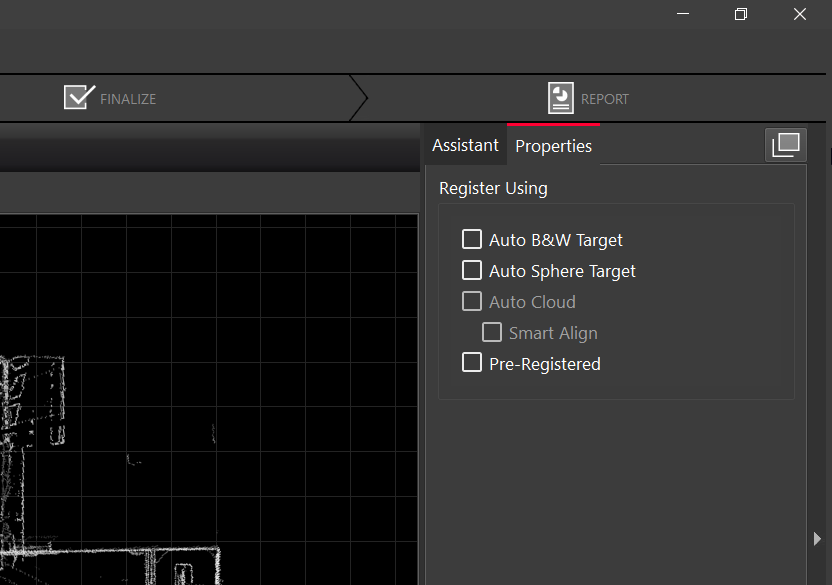
Task: Expand the side panel arrow
Action: coord(817,539)
